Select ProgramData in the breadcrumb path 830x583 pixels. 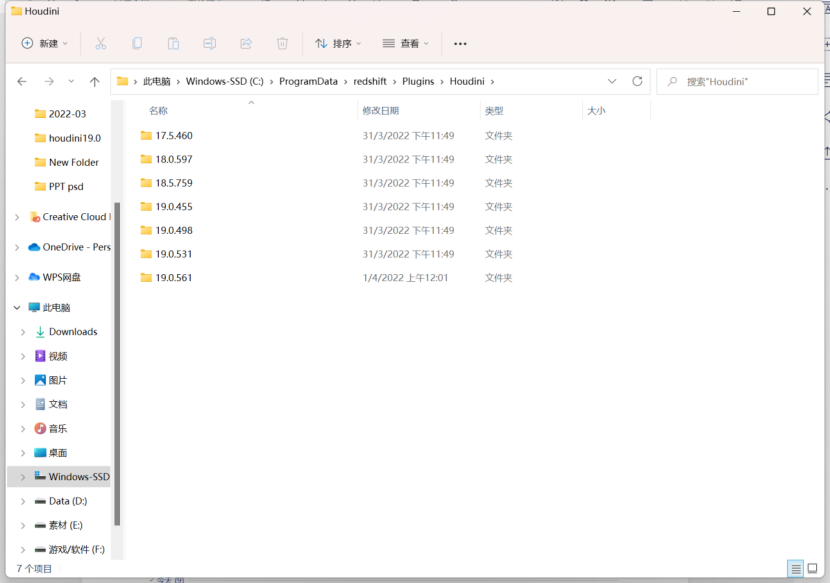tap(308, 82)
